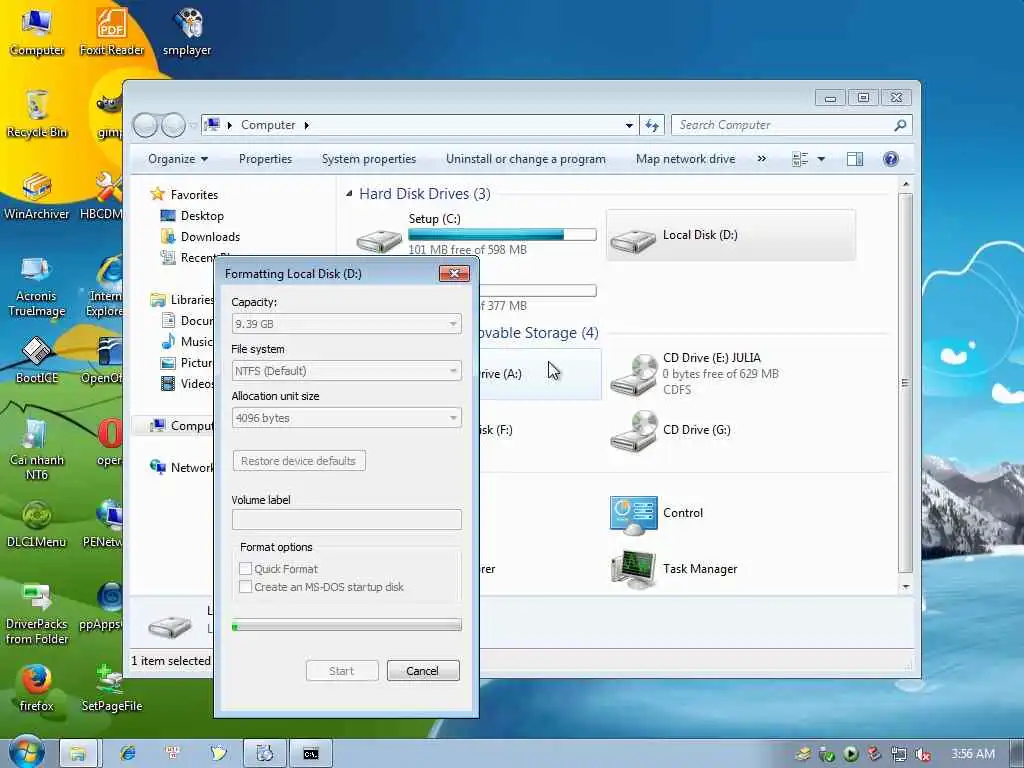Select the Acronis TrueImage desktop icon
Image resolution: width=1024 pixels, height=768 pixels.
(x=37, y=286)
